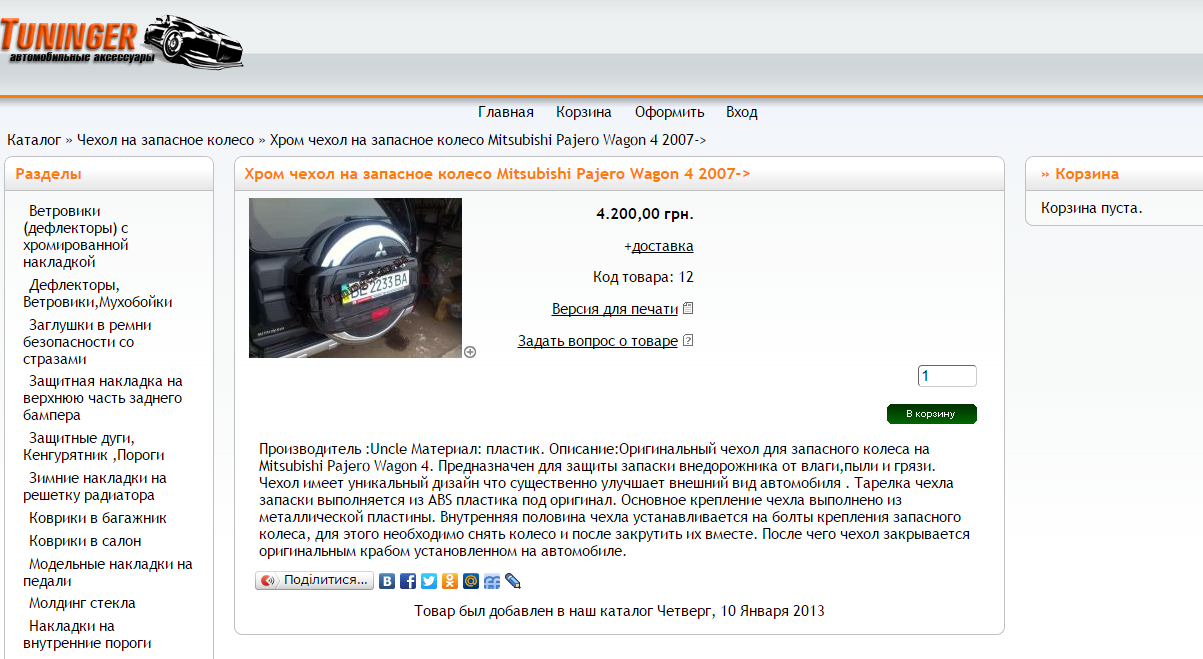
Task: Click the Tuninger logo
Action: click(121, 42)
